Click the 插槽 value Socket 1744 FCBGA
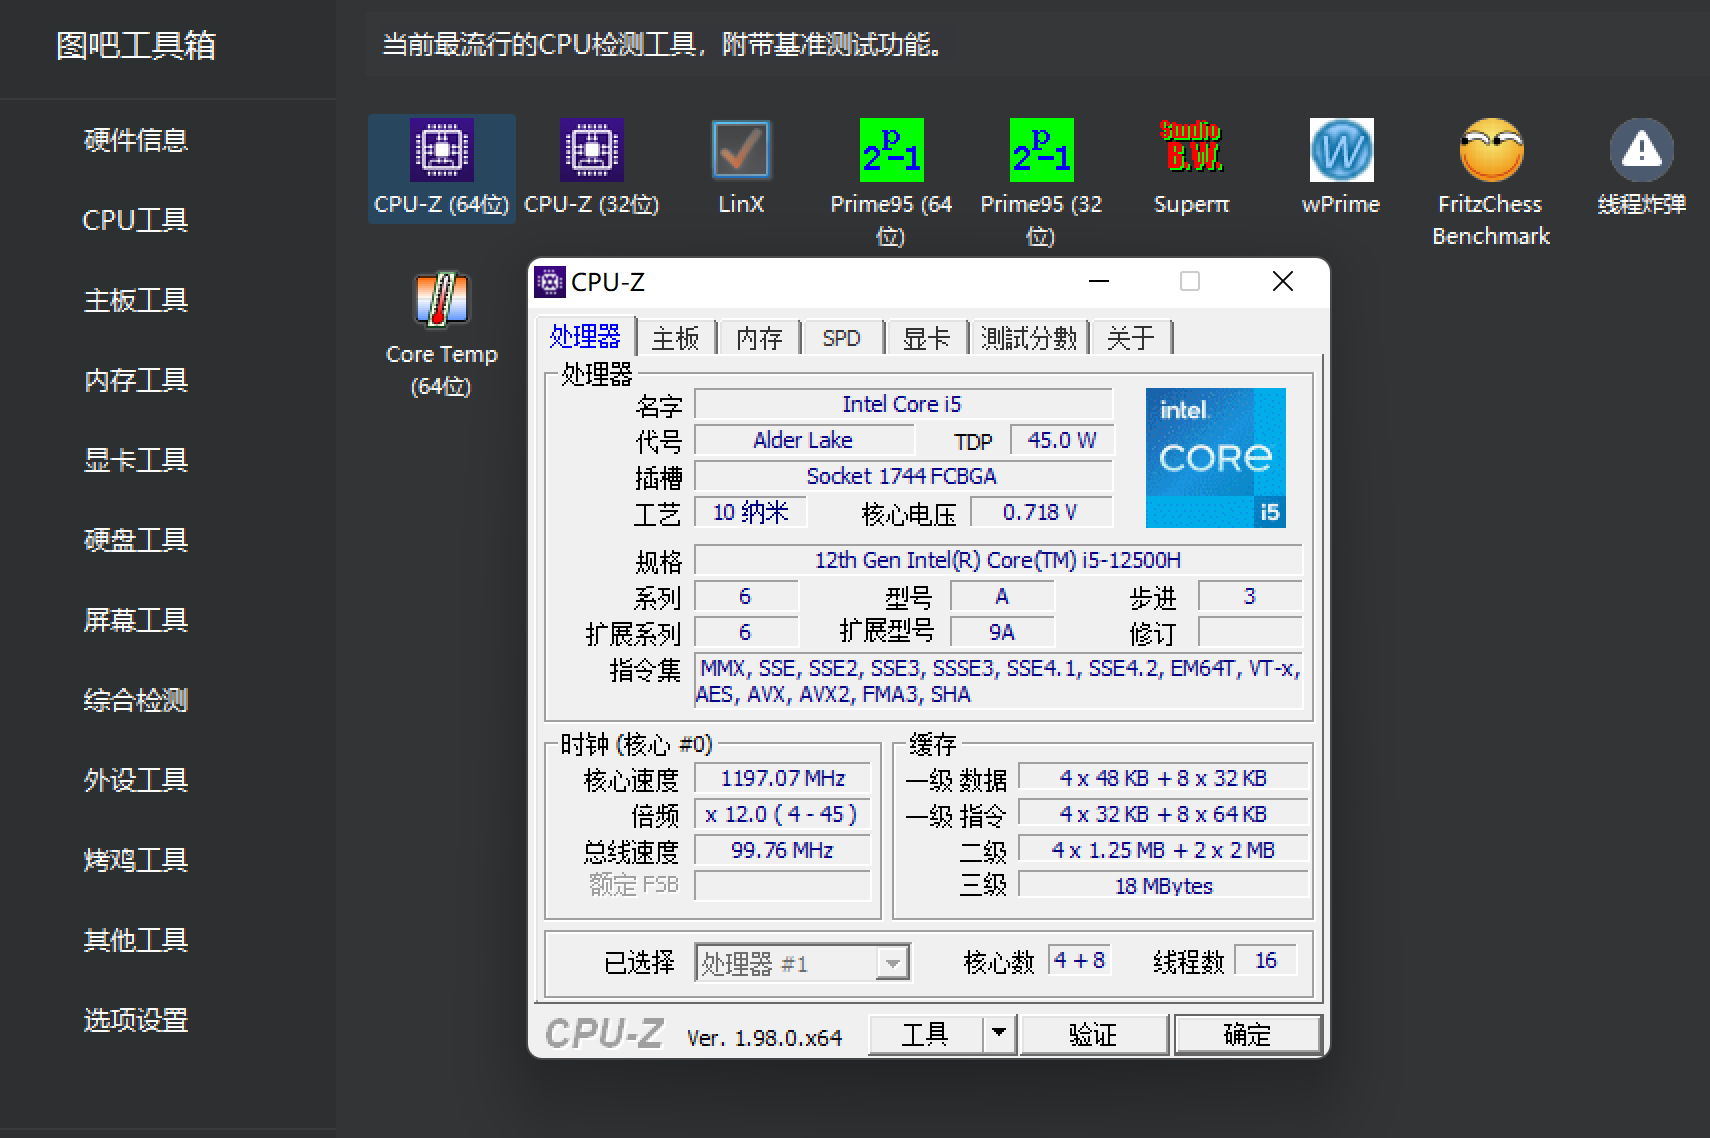The width and height of the screenshot is (1710, 1138). [x=903, y=476]
